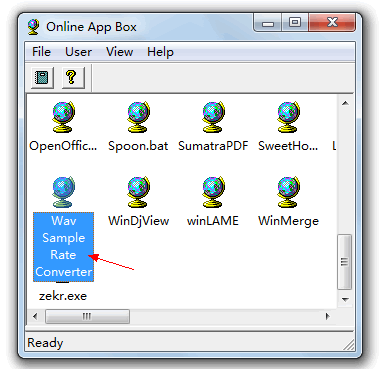The height and width of the screenshot is (369, 384).
Task: Click the vertical scrollbar down arrow
Action: coord(345,300)
